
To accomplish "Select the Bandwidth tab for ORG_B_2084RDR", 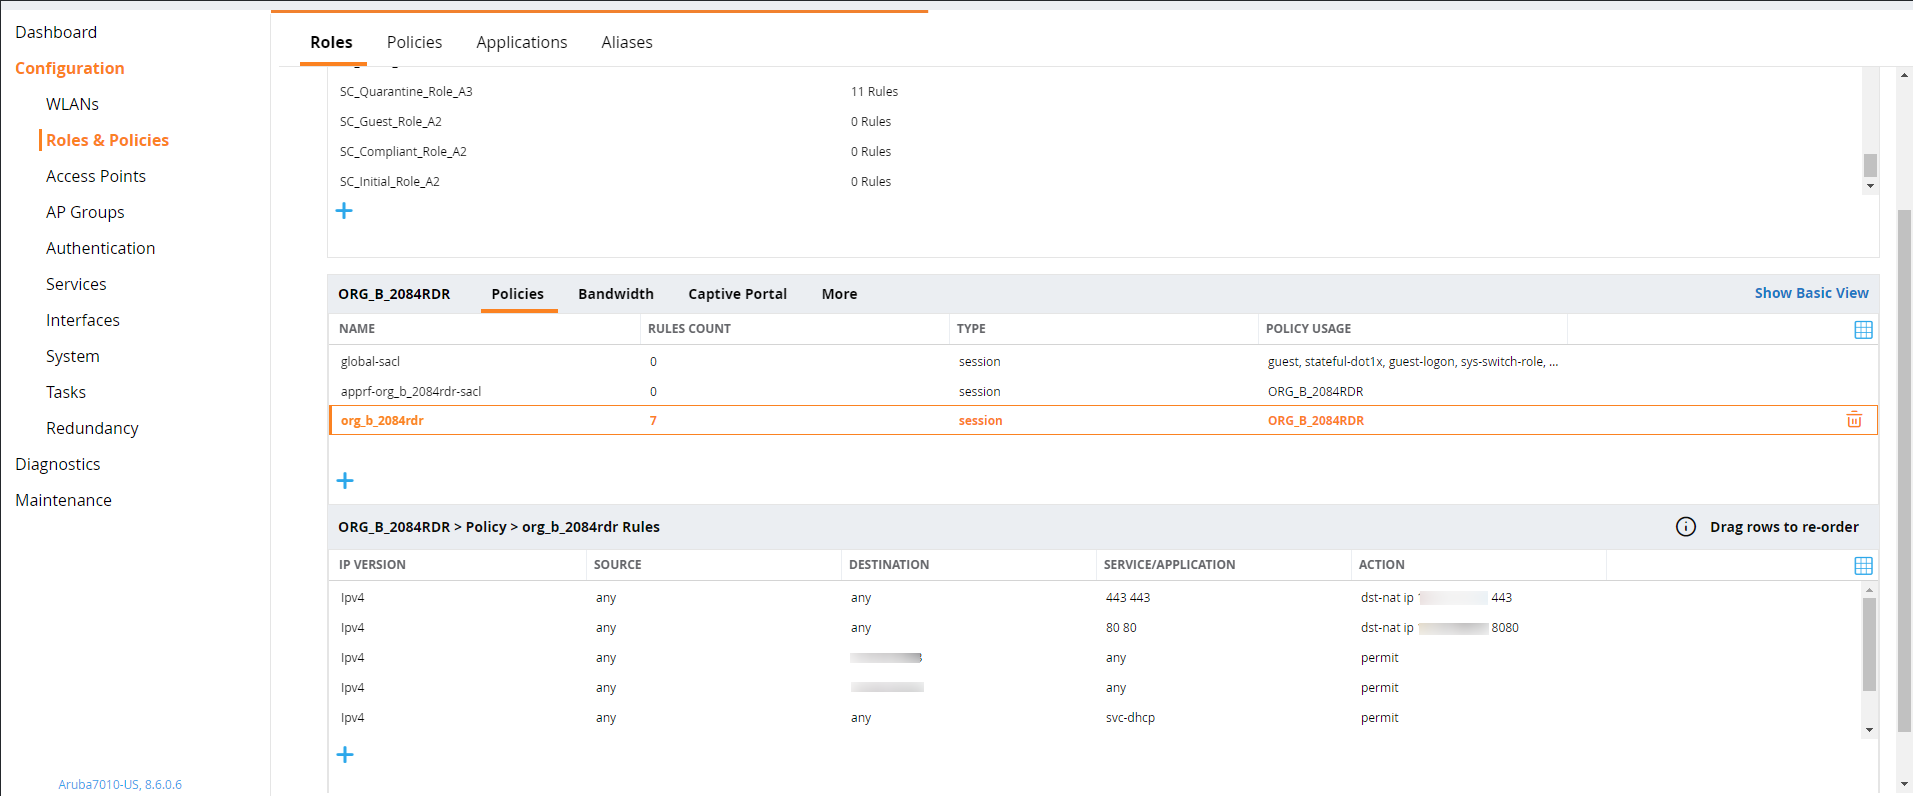I will point(615,294).
